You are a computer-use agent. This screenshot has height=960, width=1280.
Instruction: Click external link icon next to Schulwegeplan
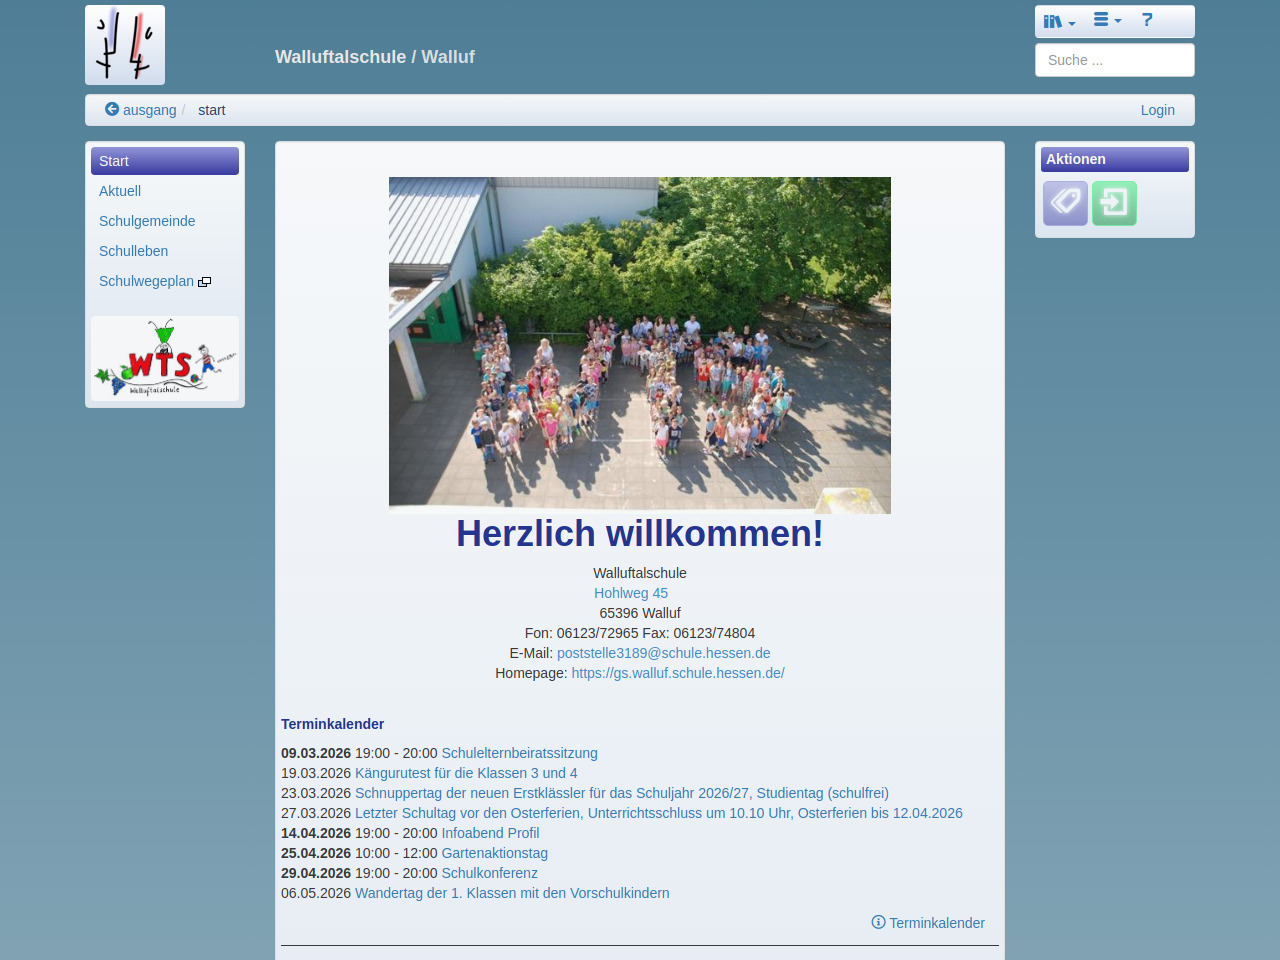205,282
